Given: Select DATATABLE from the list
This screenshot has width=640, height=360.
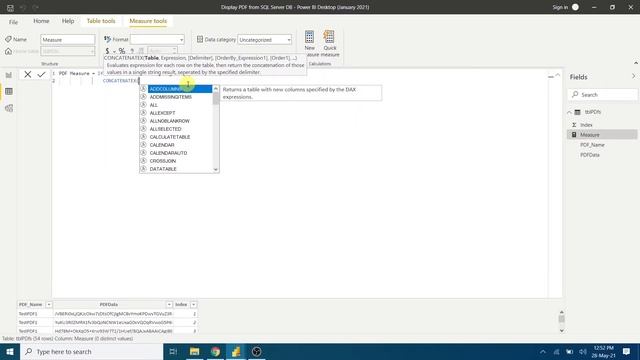Looking at the screenshot, I should coord(176,169).
